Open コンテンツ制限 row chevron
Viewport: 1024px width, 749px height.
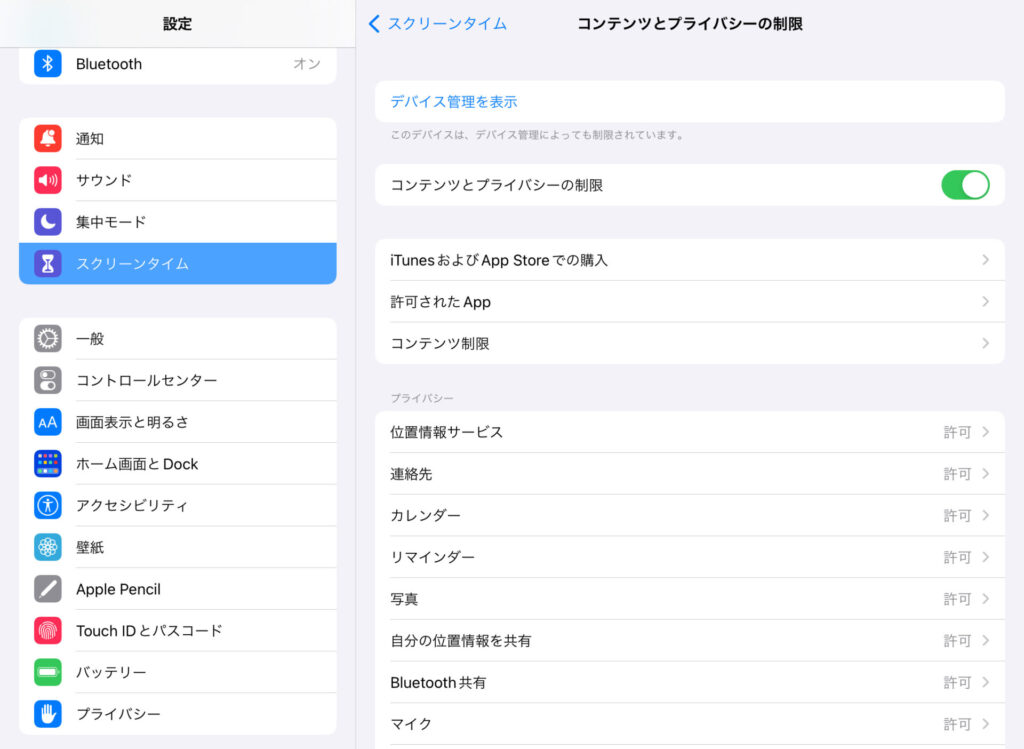point(985,343)
